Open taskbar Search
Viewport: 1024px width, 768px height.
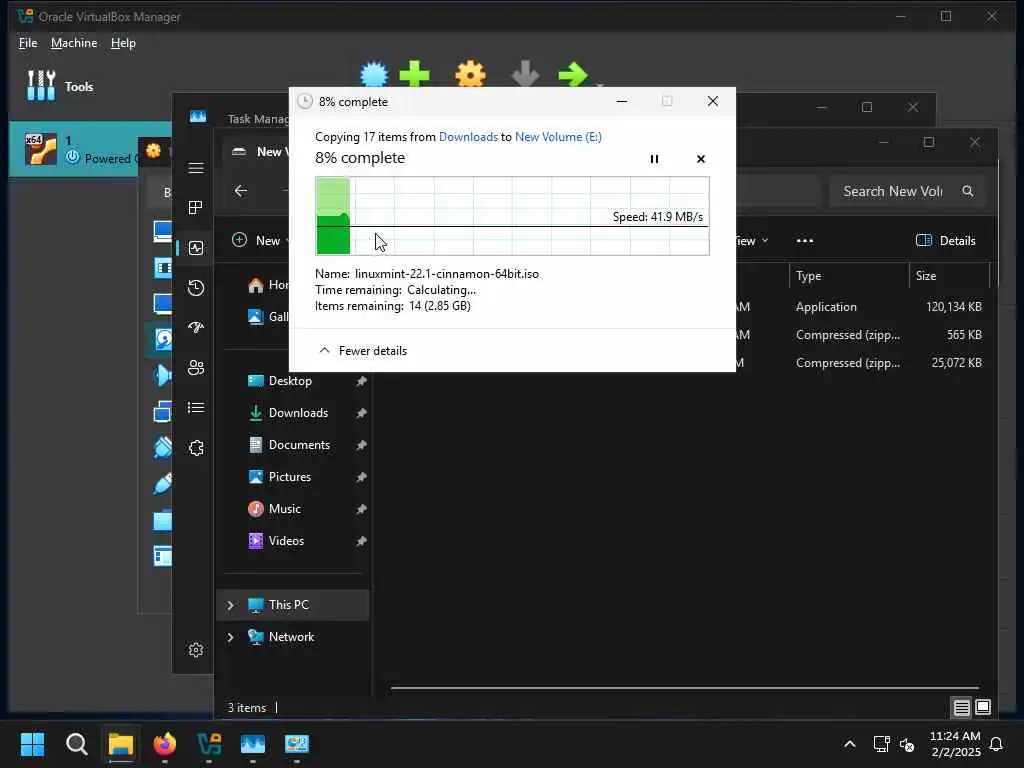pyautogui.click(x=77, y=744)
